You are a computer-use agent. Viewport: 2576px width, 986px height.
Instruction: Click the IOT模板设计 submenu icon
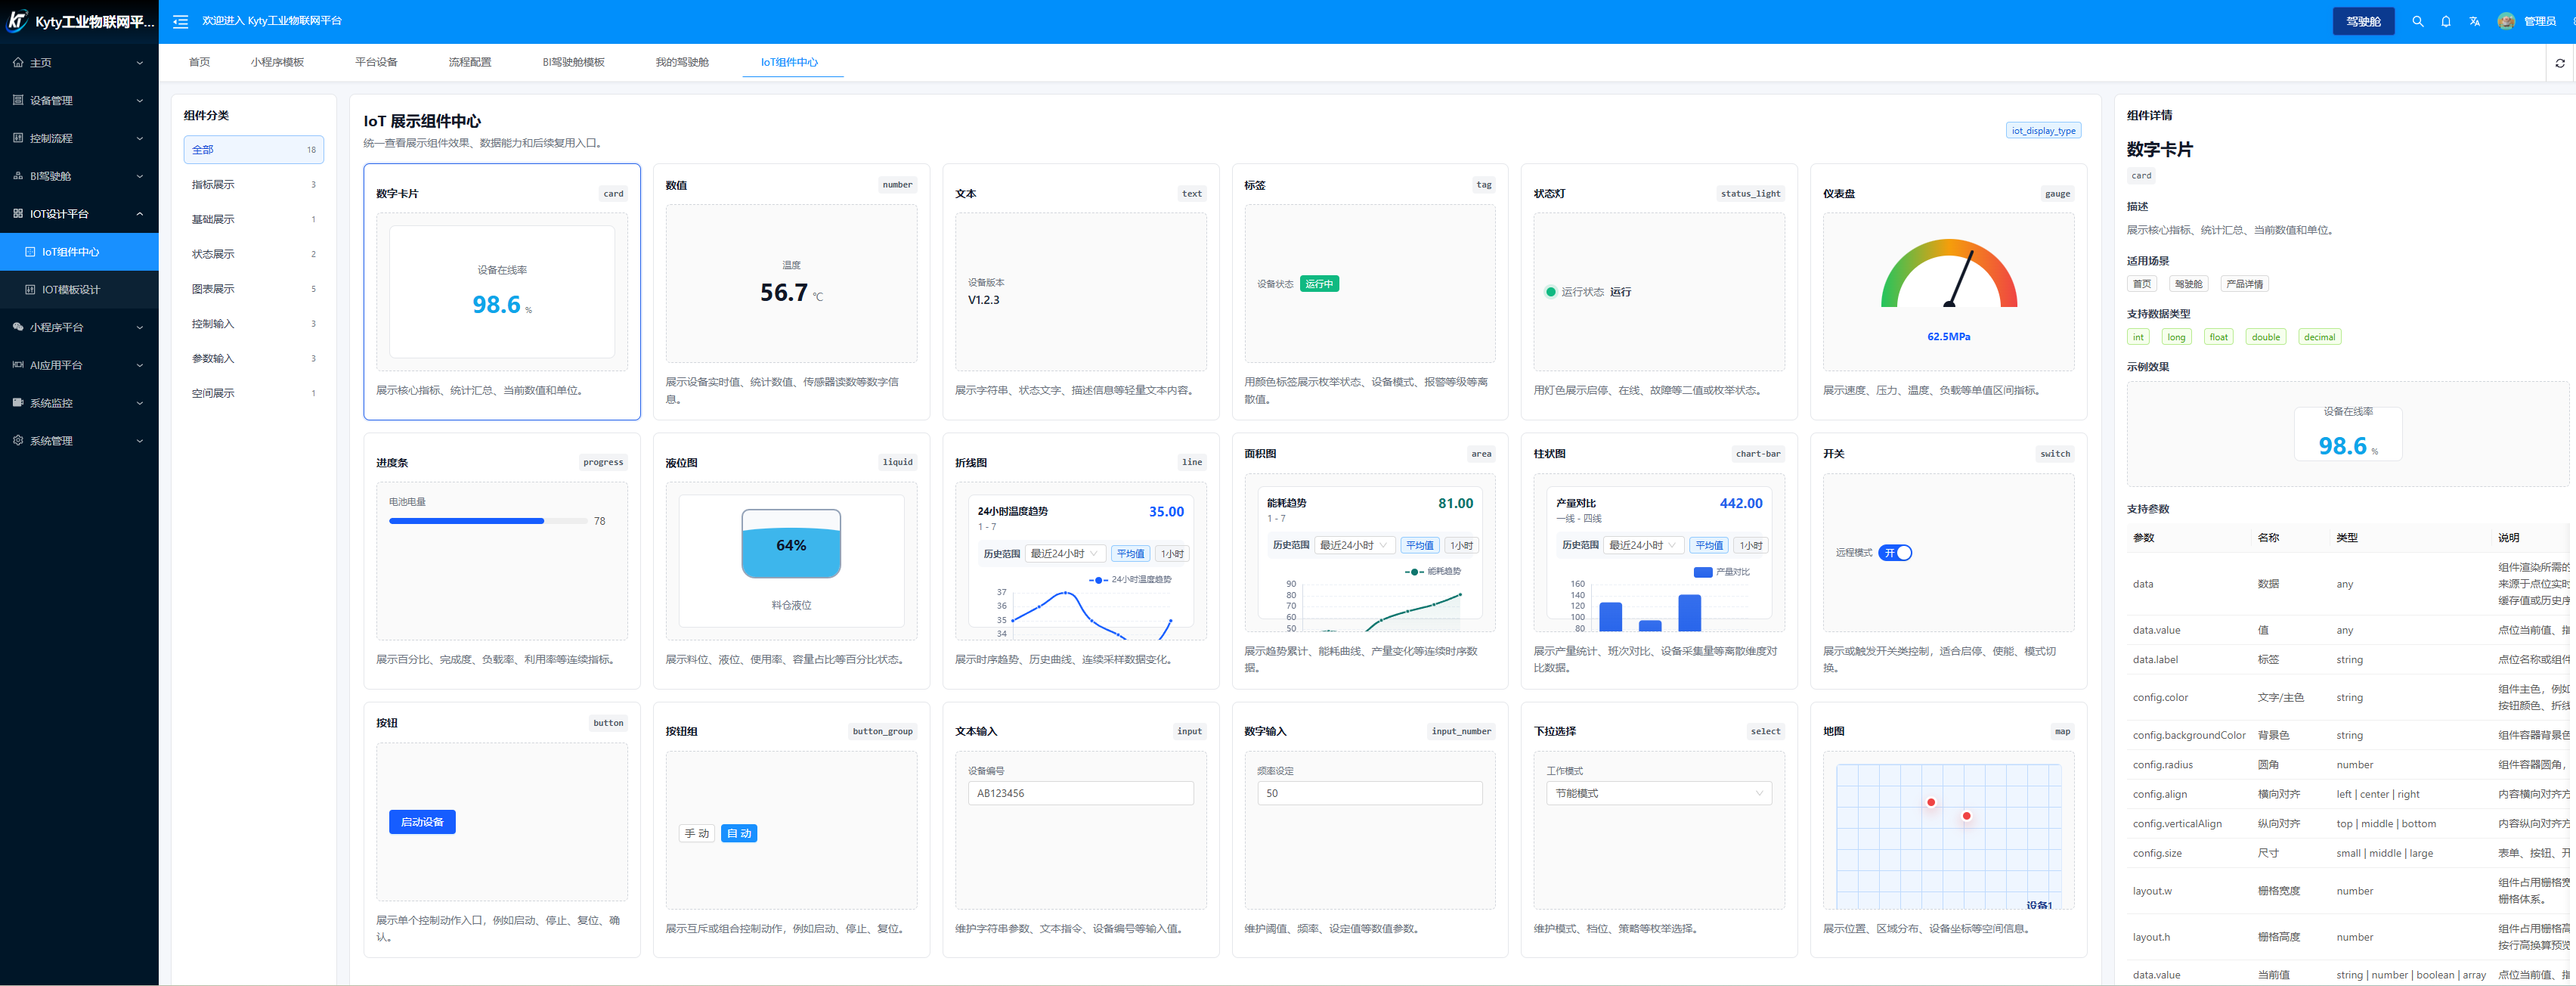tap(30, 290)
